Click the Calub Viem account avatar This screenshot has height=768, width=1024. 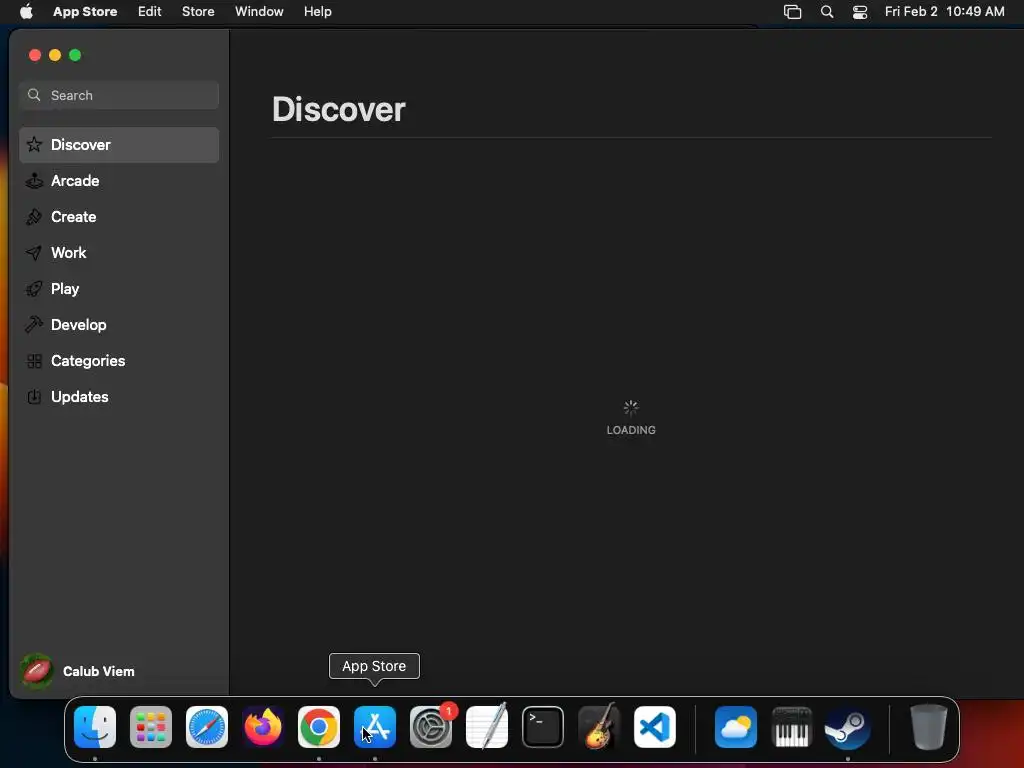(x=37, y=671)
